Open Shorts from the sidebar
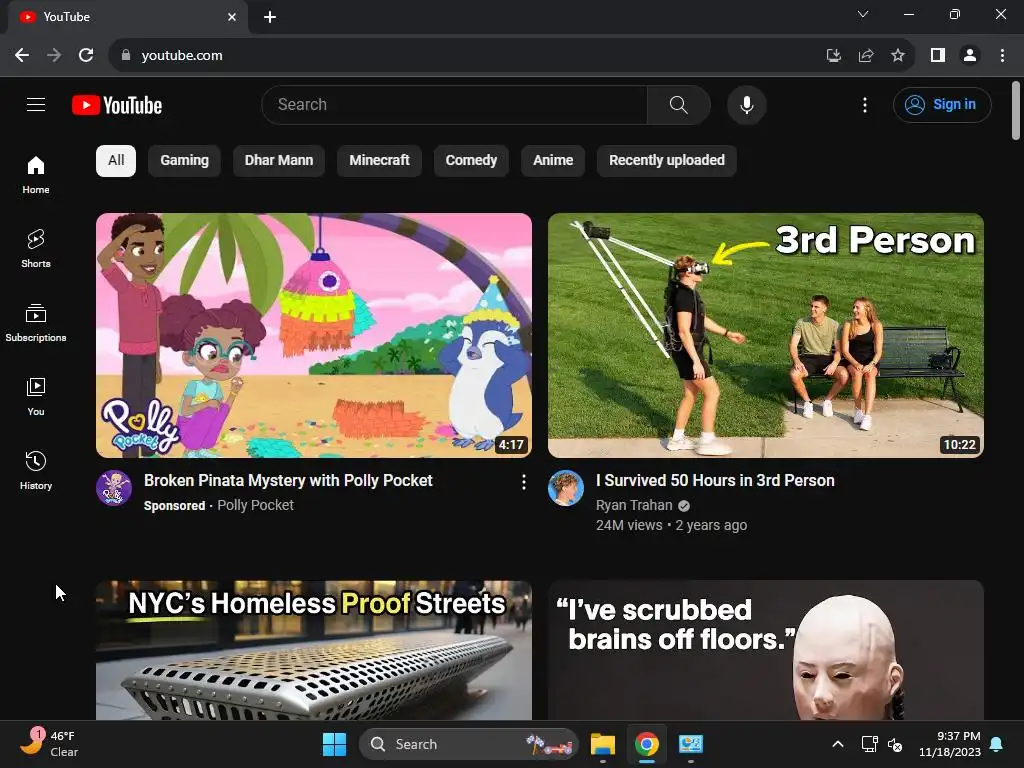 coord(36,249)
